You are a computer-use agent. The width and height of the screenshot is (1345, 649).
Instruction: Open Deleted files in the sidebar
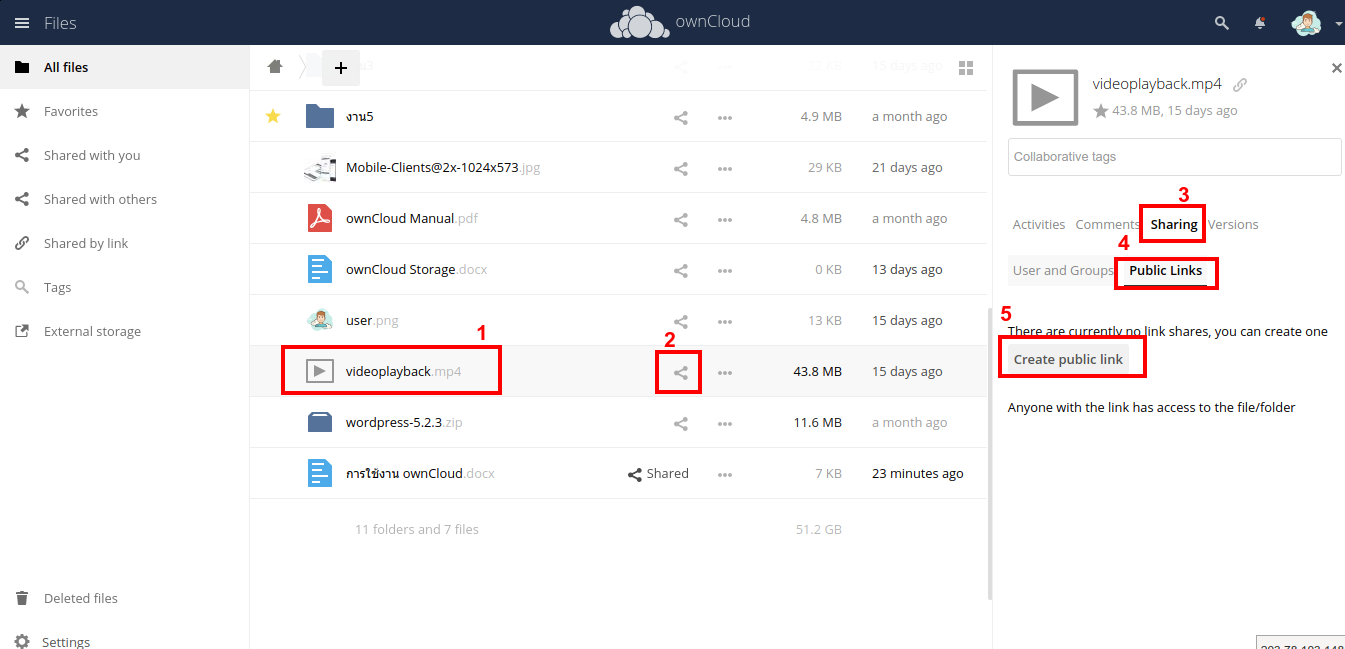80,599
